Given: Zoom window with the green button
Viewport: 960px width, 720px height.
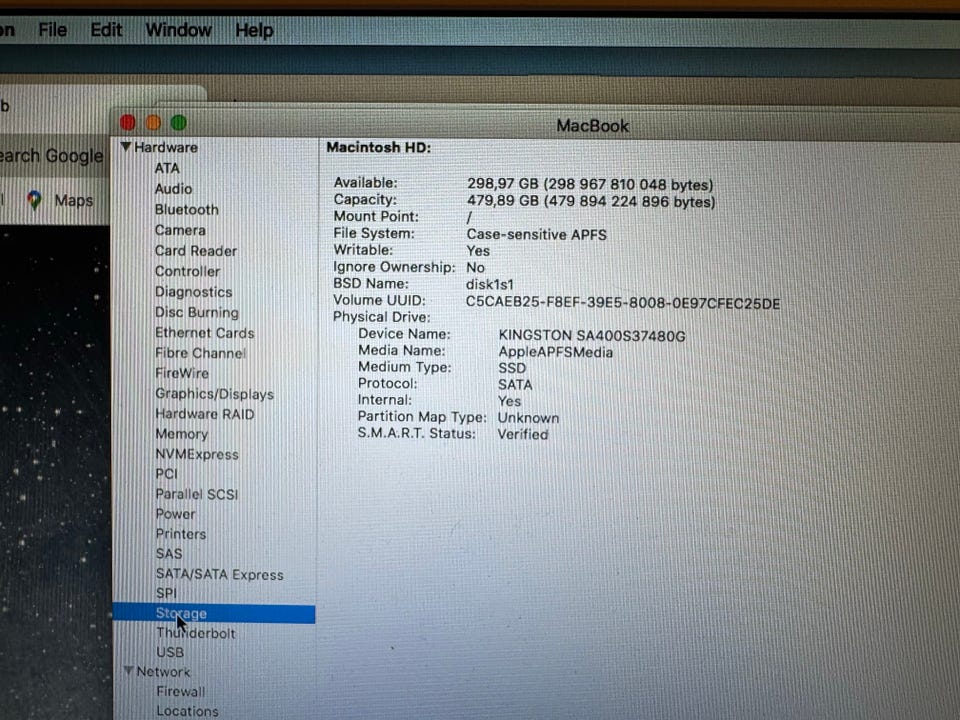Looking at the screenshot, I should [x=179, y=122].
